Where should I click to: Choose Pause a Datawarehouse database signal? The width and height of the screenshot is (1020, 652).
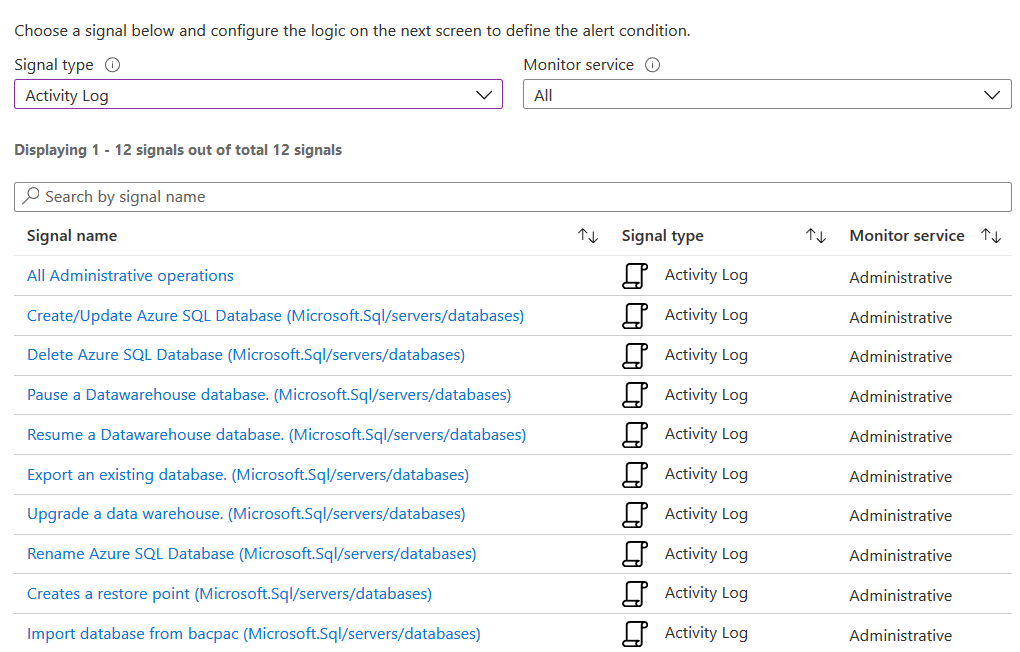click(x=268, y=395)
